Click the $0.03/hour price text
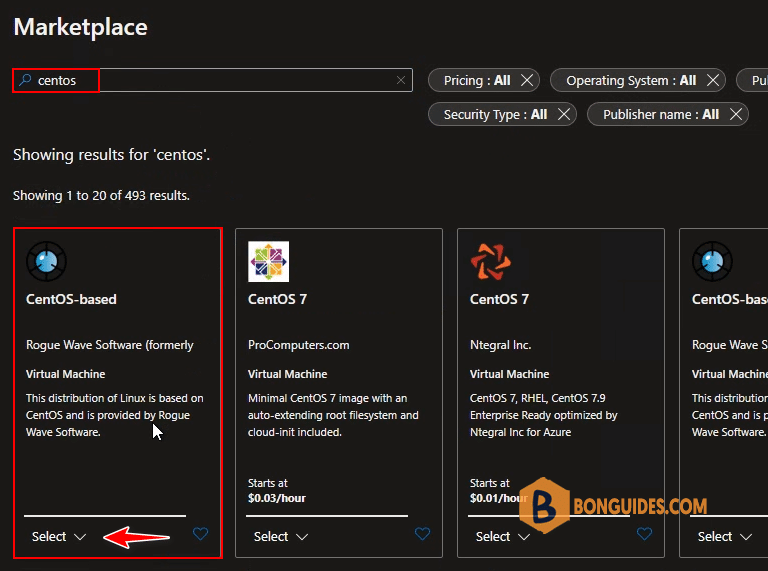Viewport: 768px width, 571px height. pyautogui.click(x=277, y=498)
